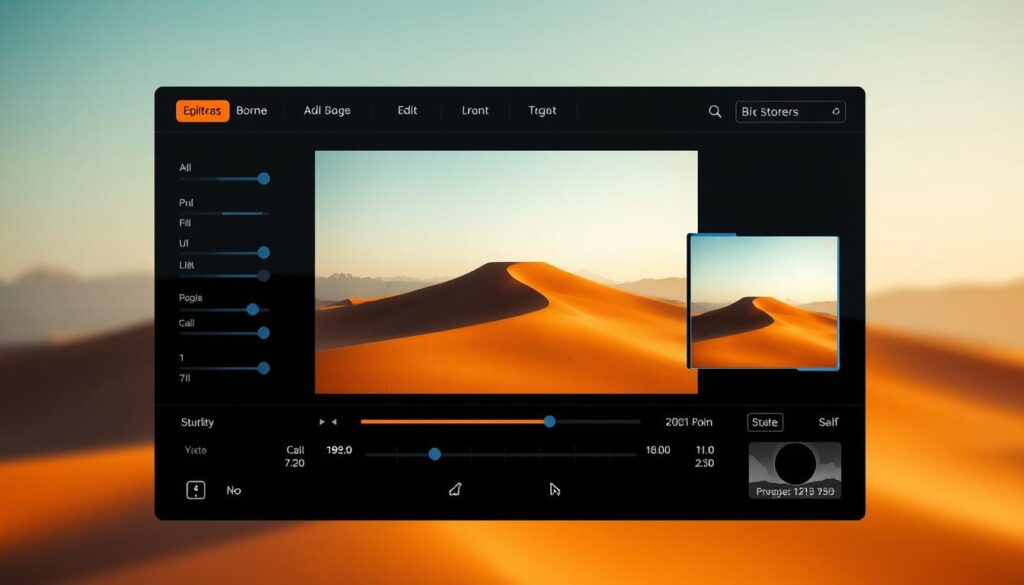Click the slider below the 1 label
Screen dimensions: 1024x585
[x=225, y=368]
